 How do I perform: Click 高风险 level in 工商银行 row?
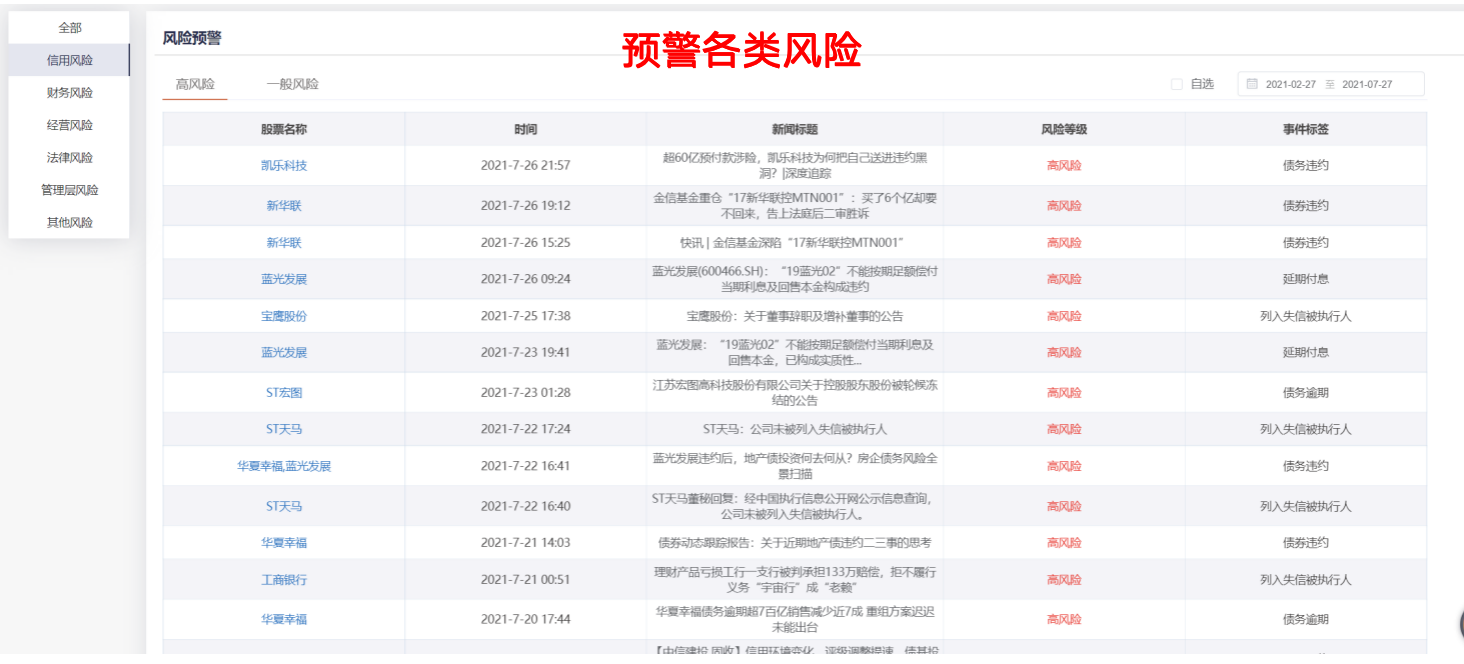click(1064, 580)
